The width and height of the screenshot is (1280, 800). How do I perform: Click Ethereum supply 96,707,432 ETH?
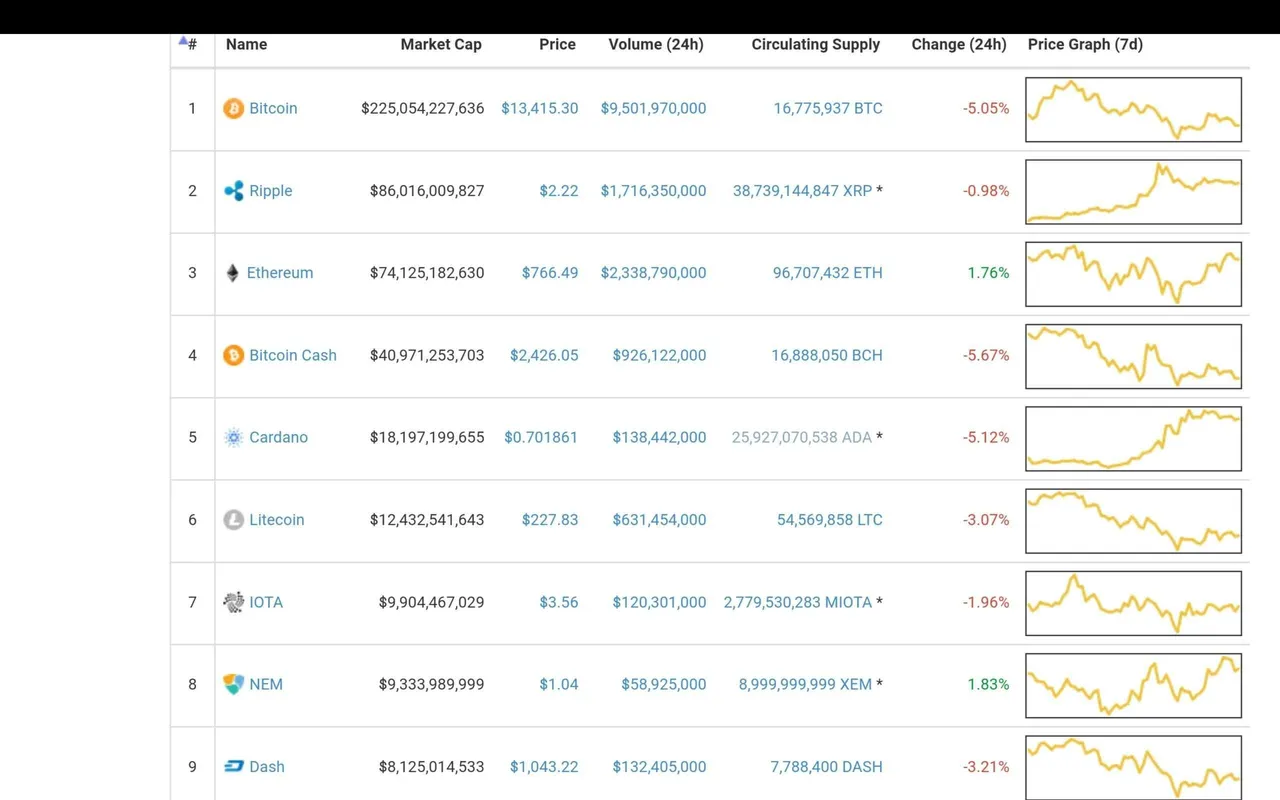[828, 273]
